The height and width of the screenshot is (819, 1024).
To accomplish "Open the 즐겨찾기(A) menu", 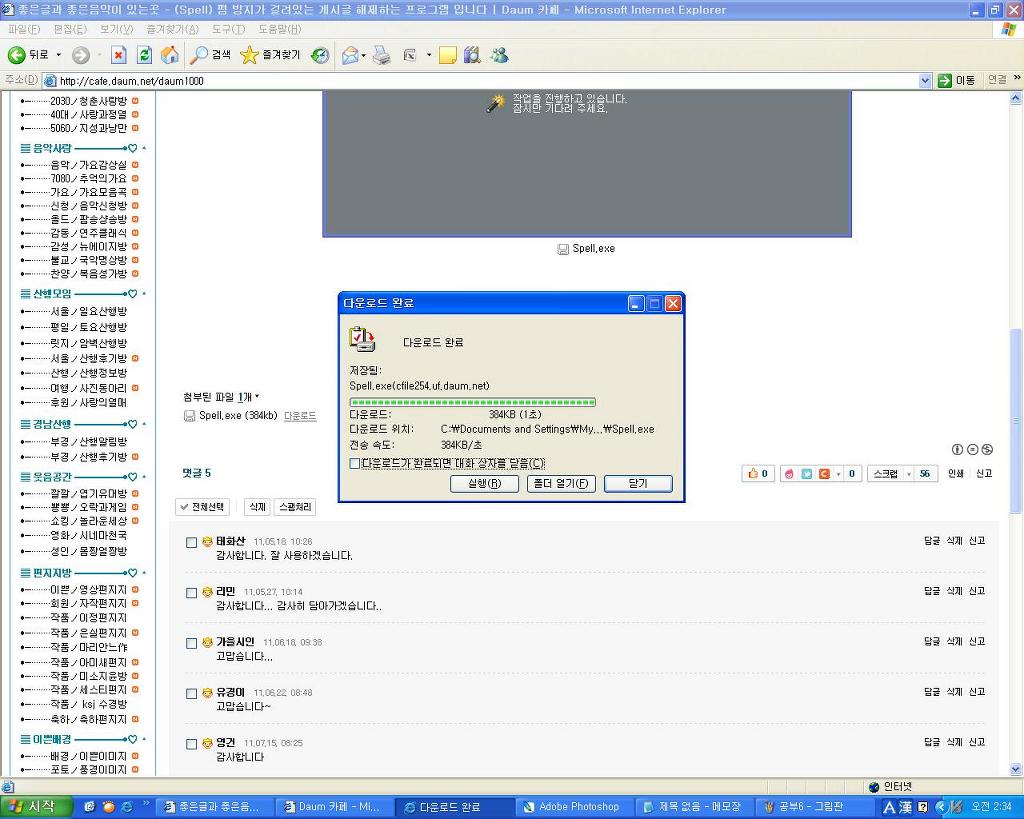I will [172, 29].
